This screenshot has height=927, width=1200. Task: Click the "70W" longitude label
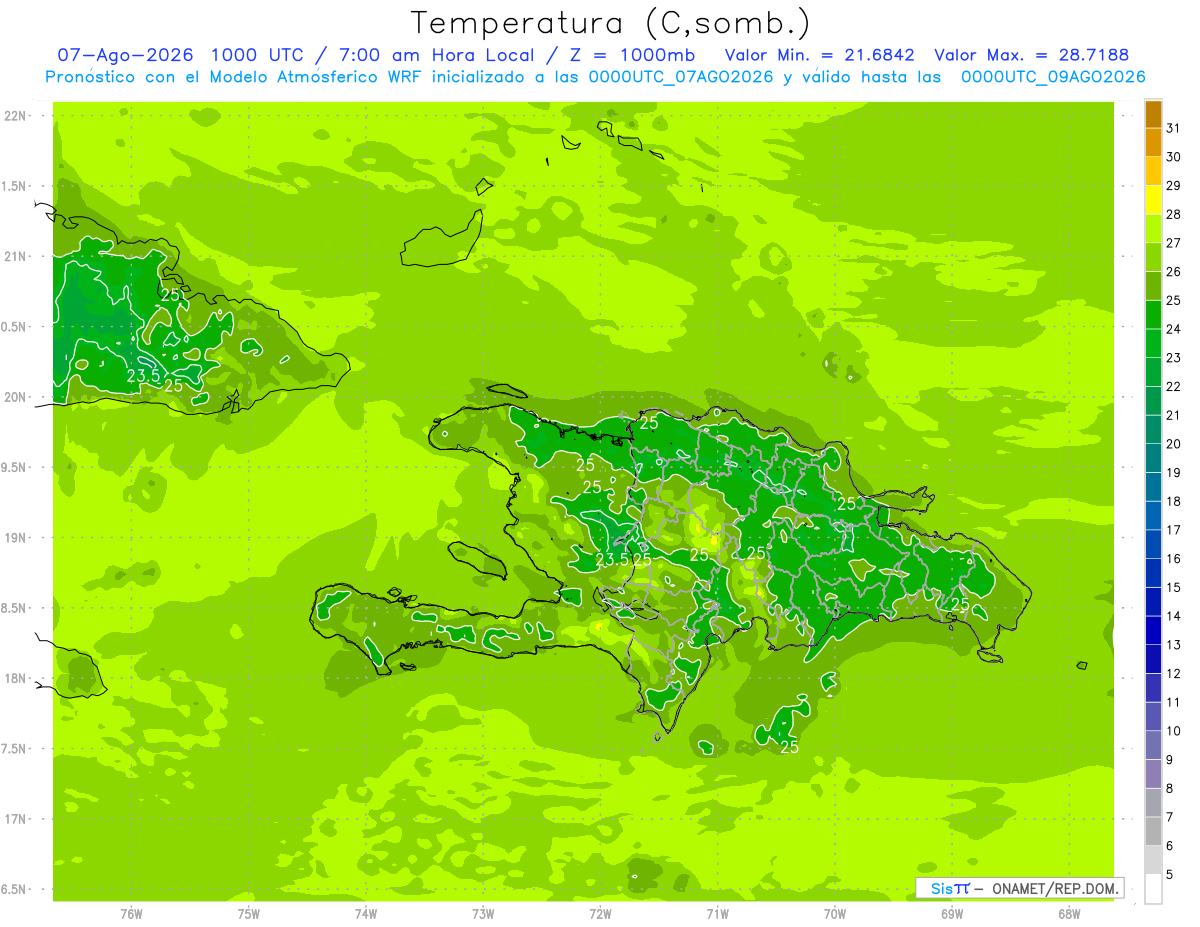[835, 914]
